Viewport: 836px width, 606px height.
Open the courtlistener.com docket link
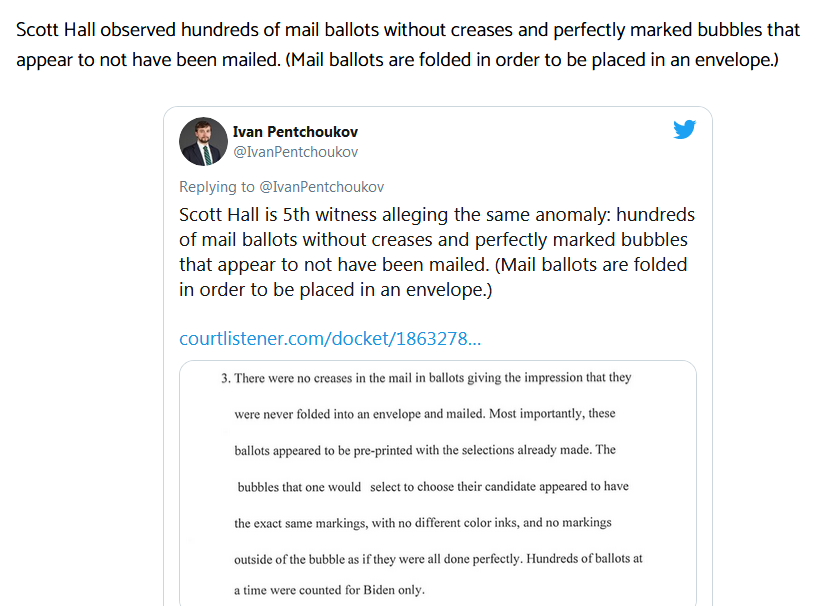[330, 338]
